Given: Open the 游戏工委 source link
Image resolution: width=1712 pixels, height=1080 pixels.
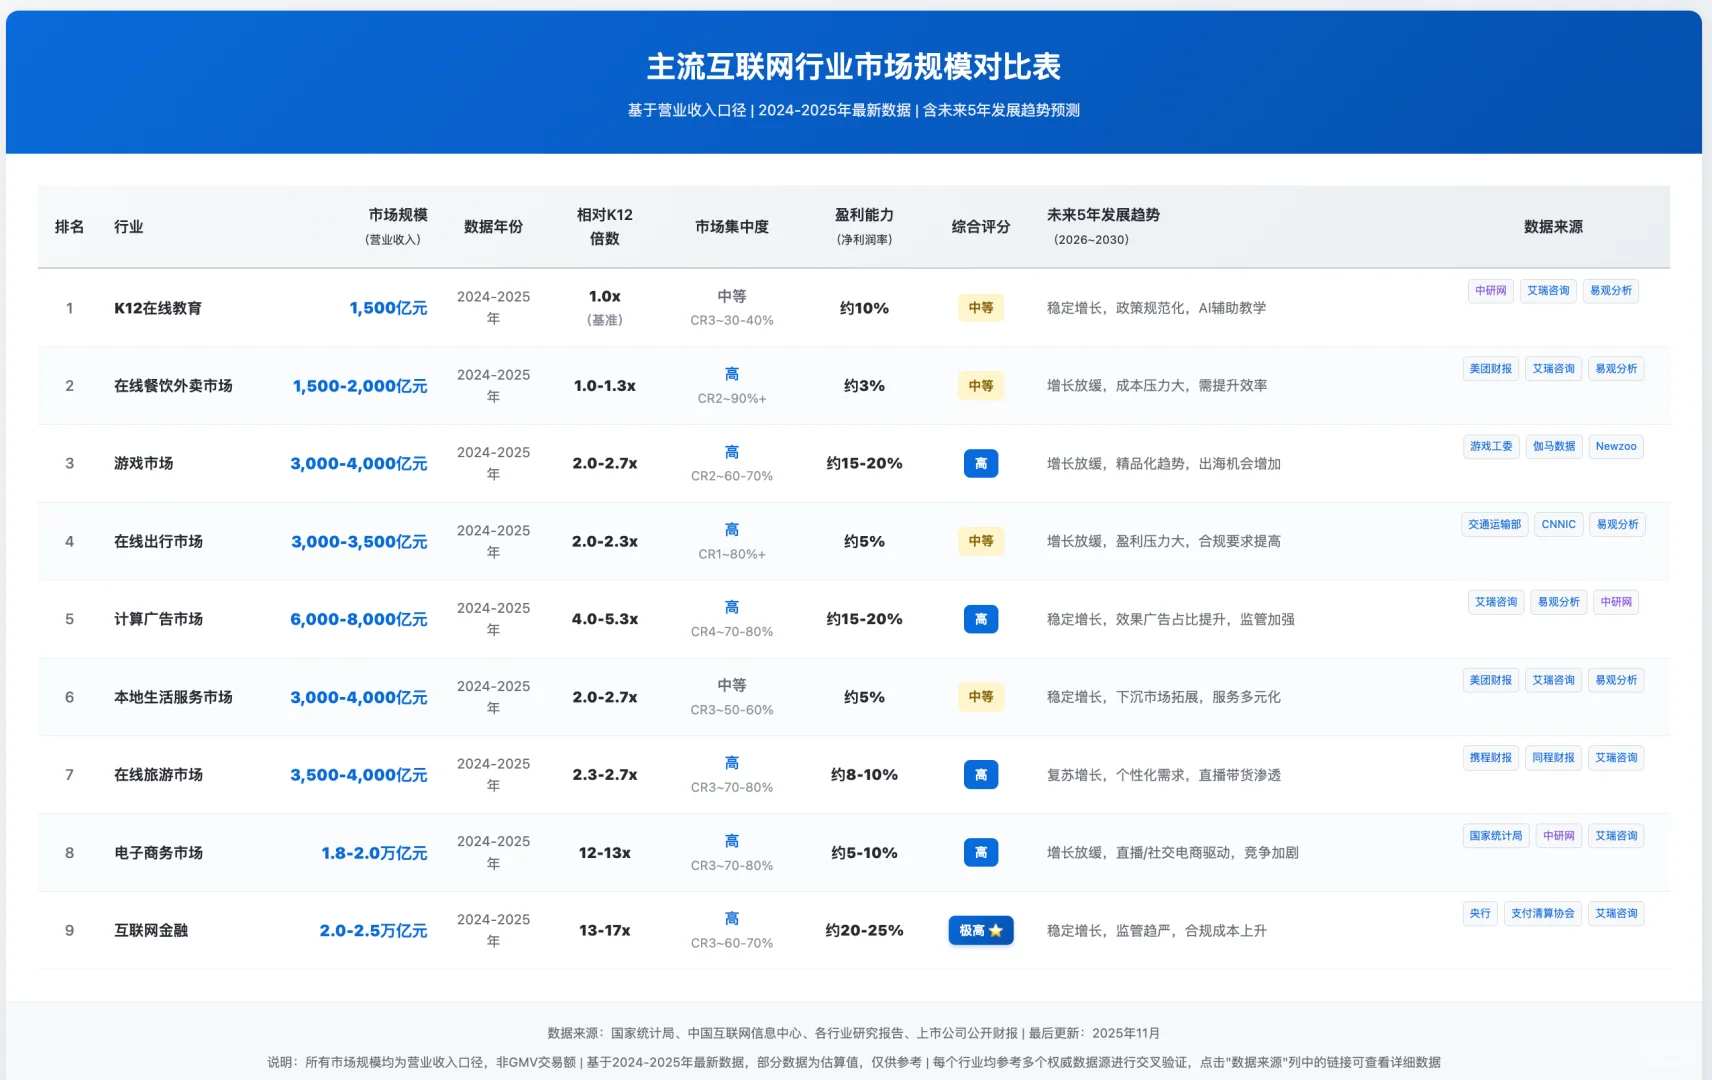Looking at the screenshot, I should click(x=1491, y=446).
